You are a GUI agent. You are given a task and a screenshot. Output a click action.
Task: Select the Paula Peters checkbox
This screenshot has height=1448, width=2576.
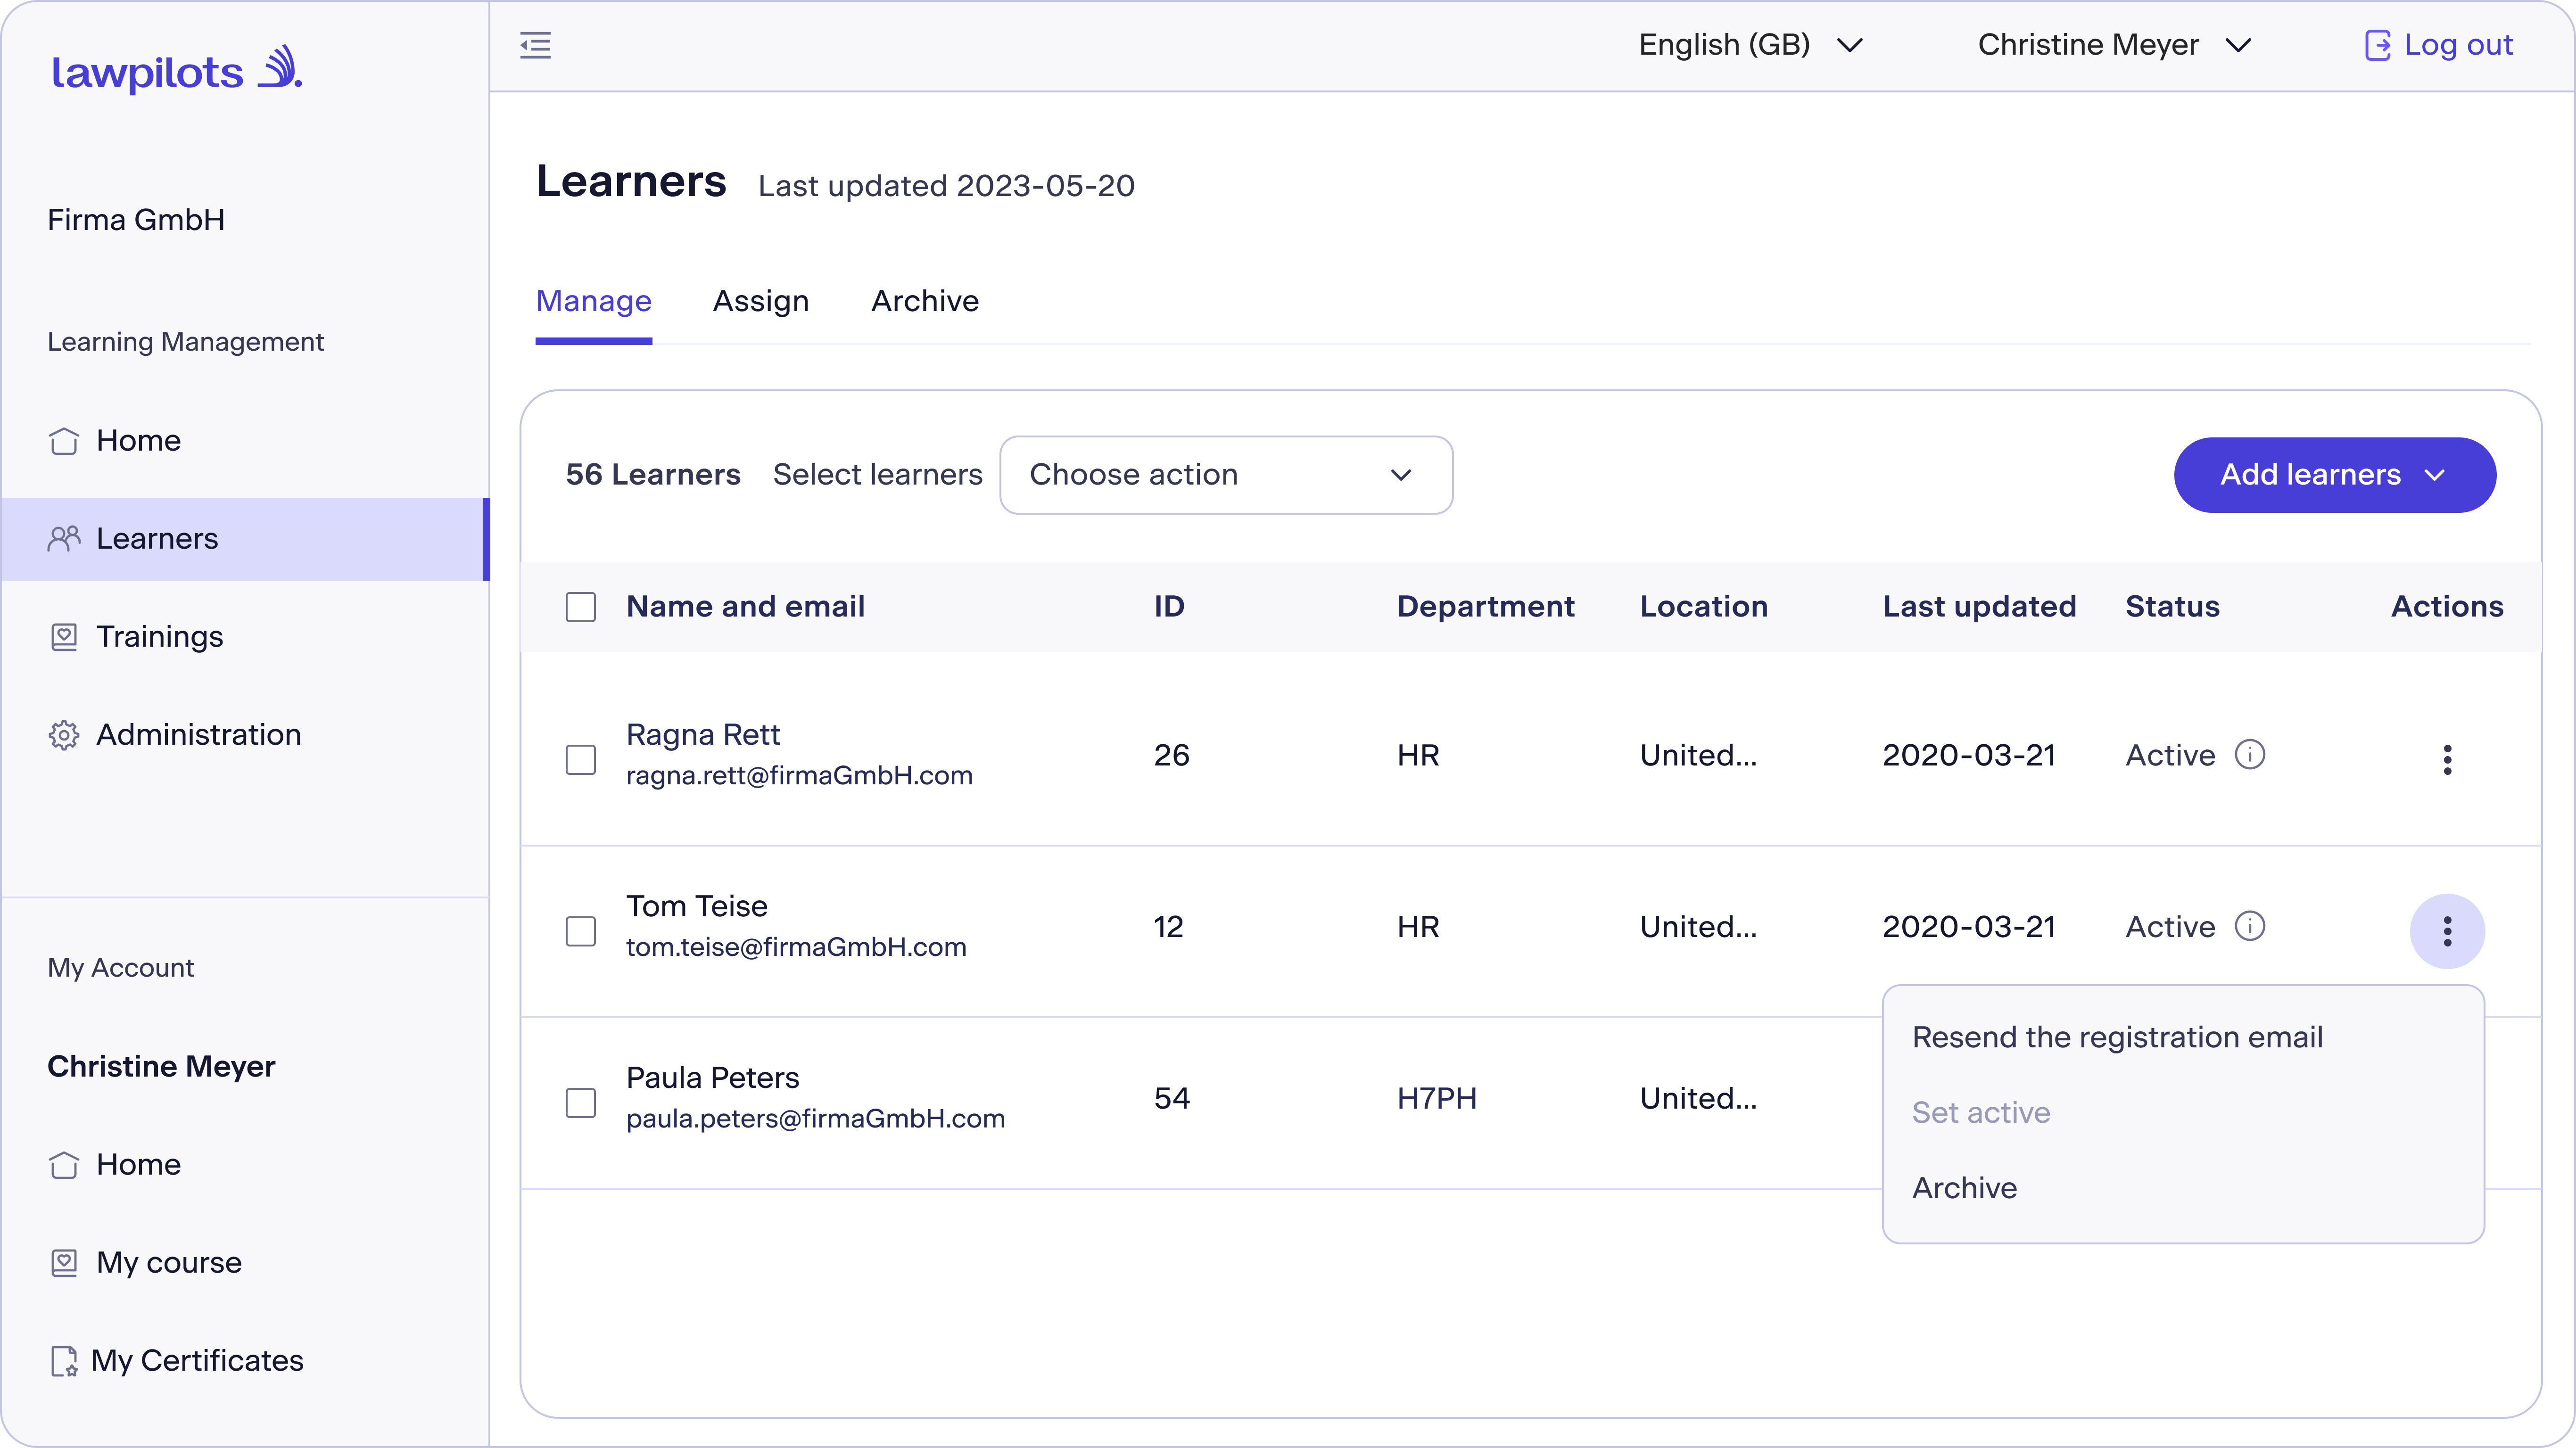point(580,1104)
